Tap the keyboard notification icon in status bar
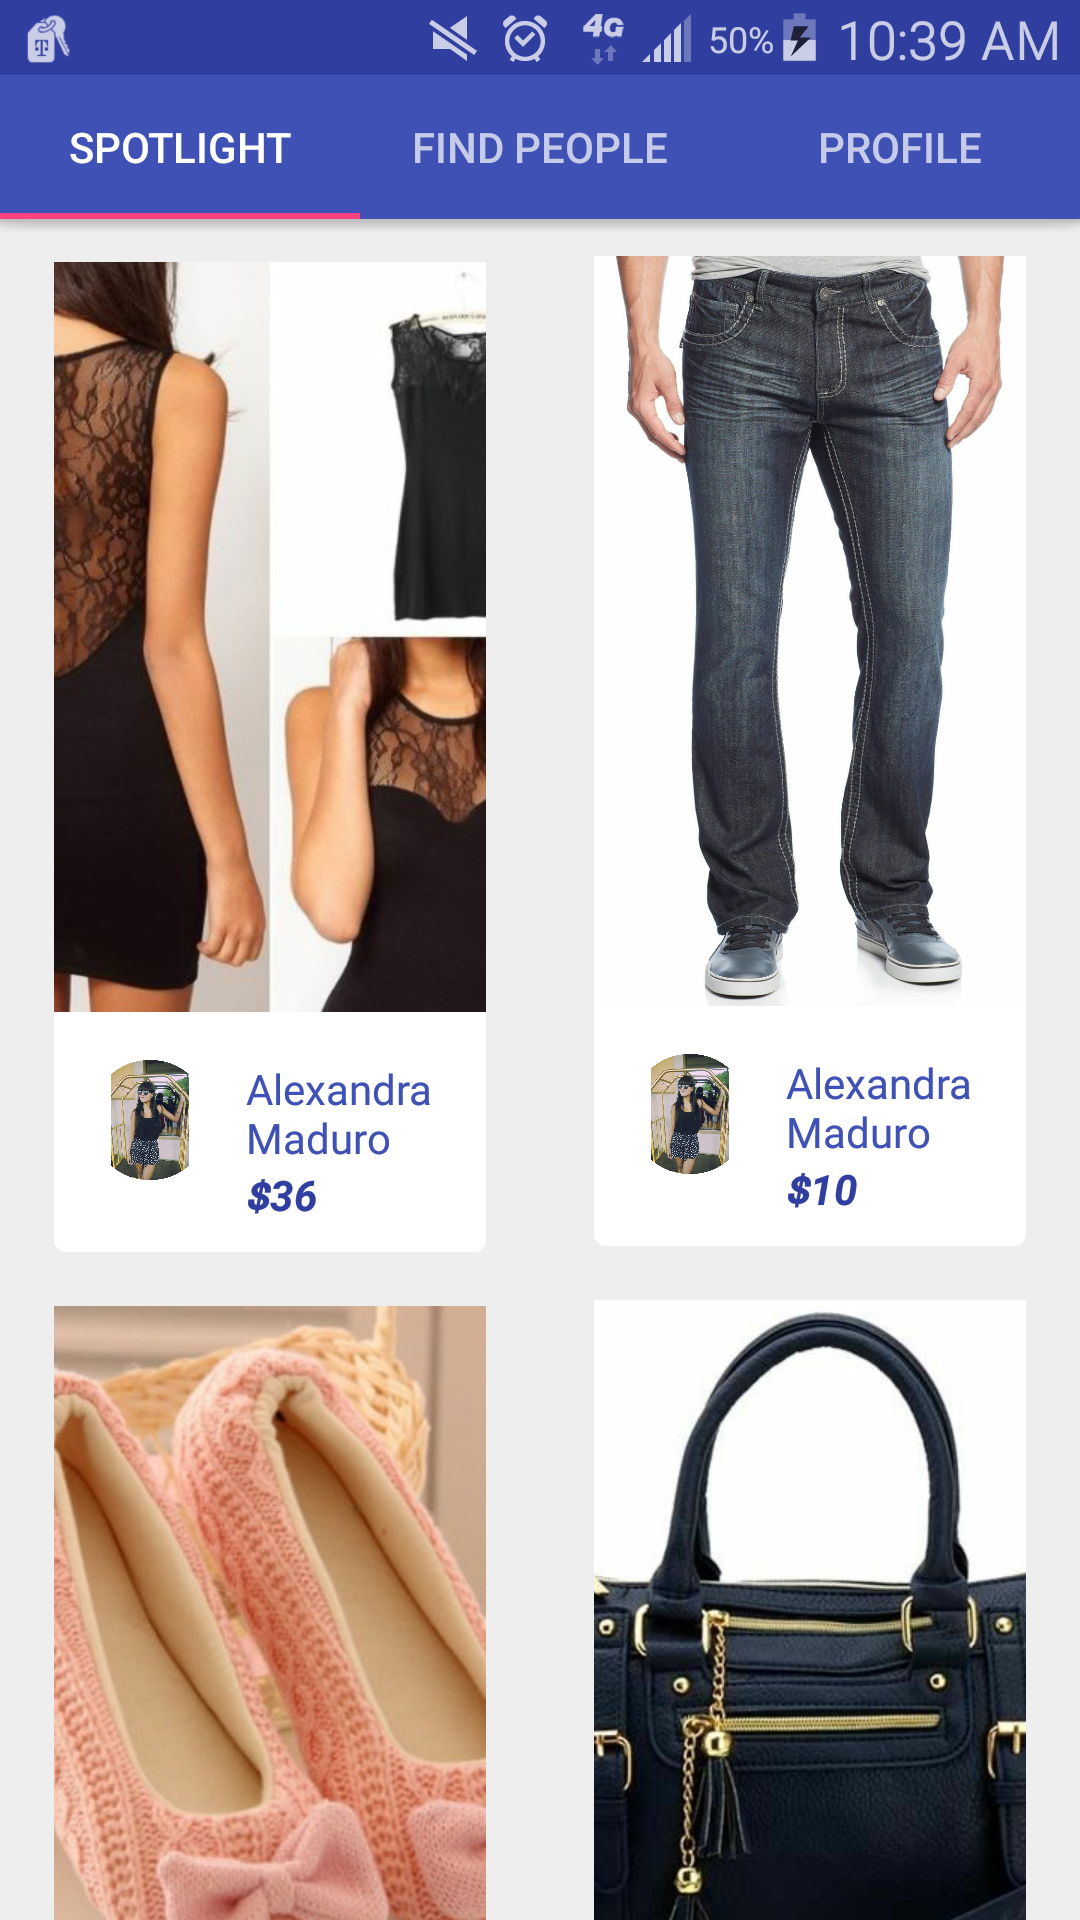The height and width of the screenshot is (1920, 1080). [x=48, y=40]
